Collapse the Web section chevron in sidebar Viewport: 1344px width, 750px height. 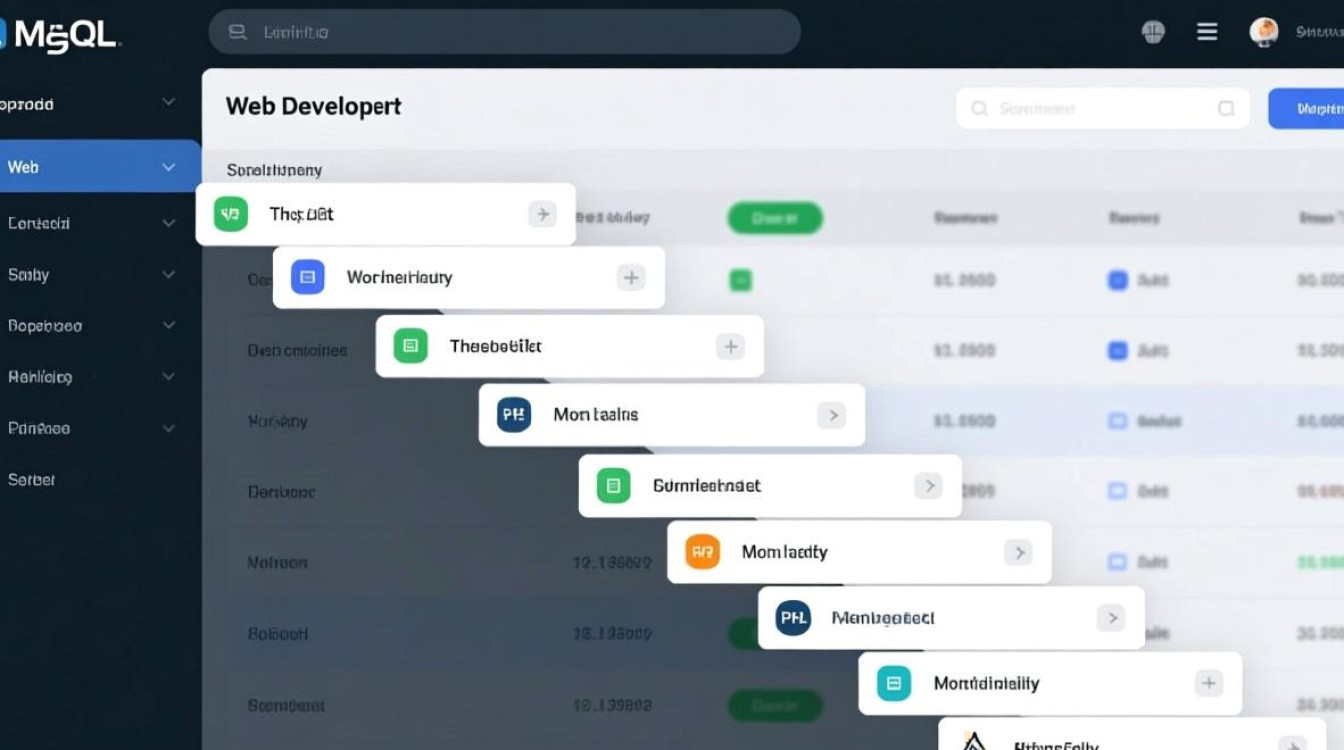[x=169, y=167]
